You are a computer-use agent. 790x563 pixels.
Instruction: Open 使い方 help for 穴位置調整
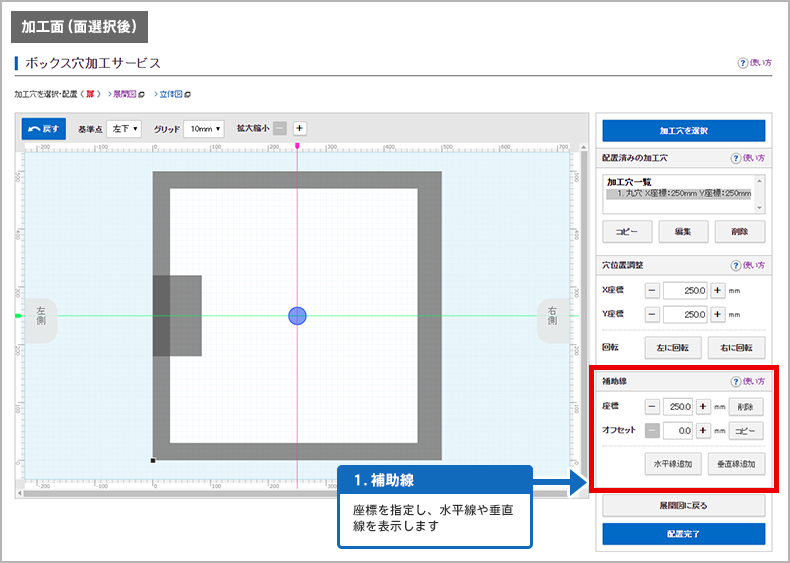coord(747,265)
